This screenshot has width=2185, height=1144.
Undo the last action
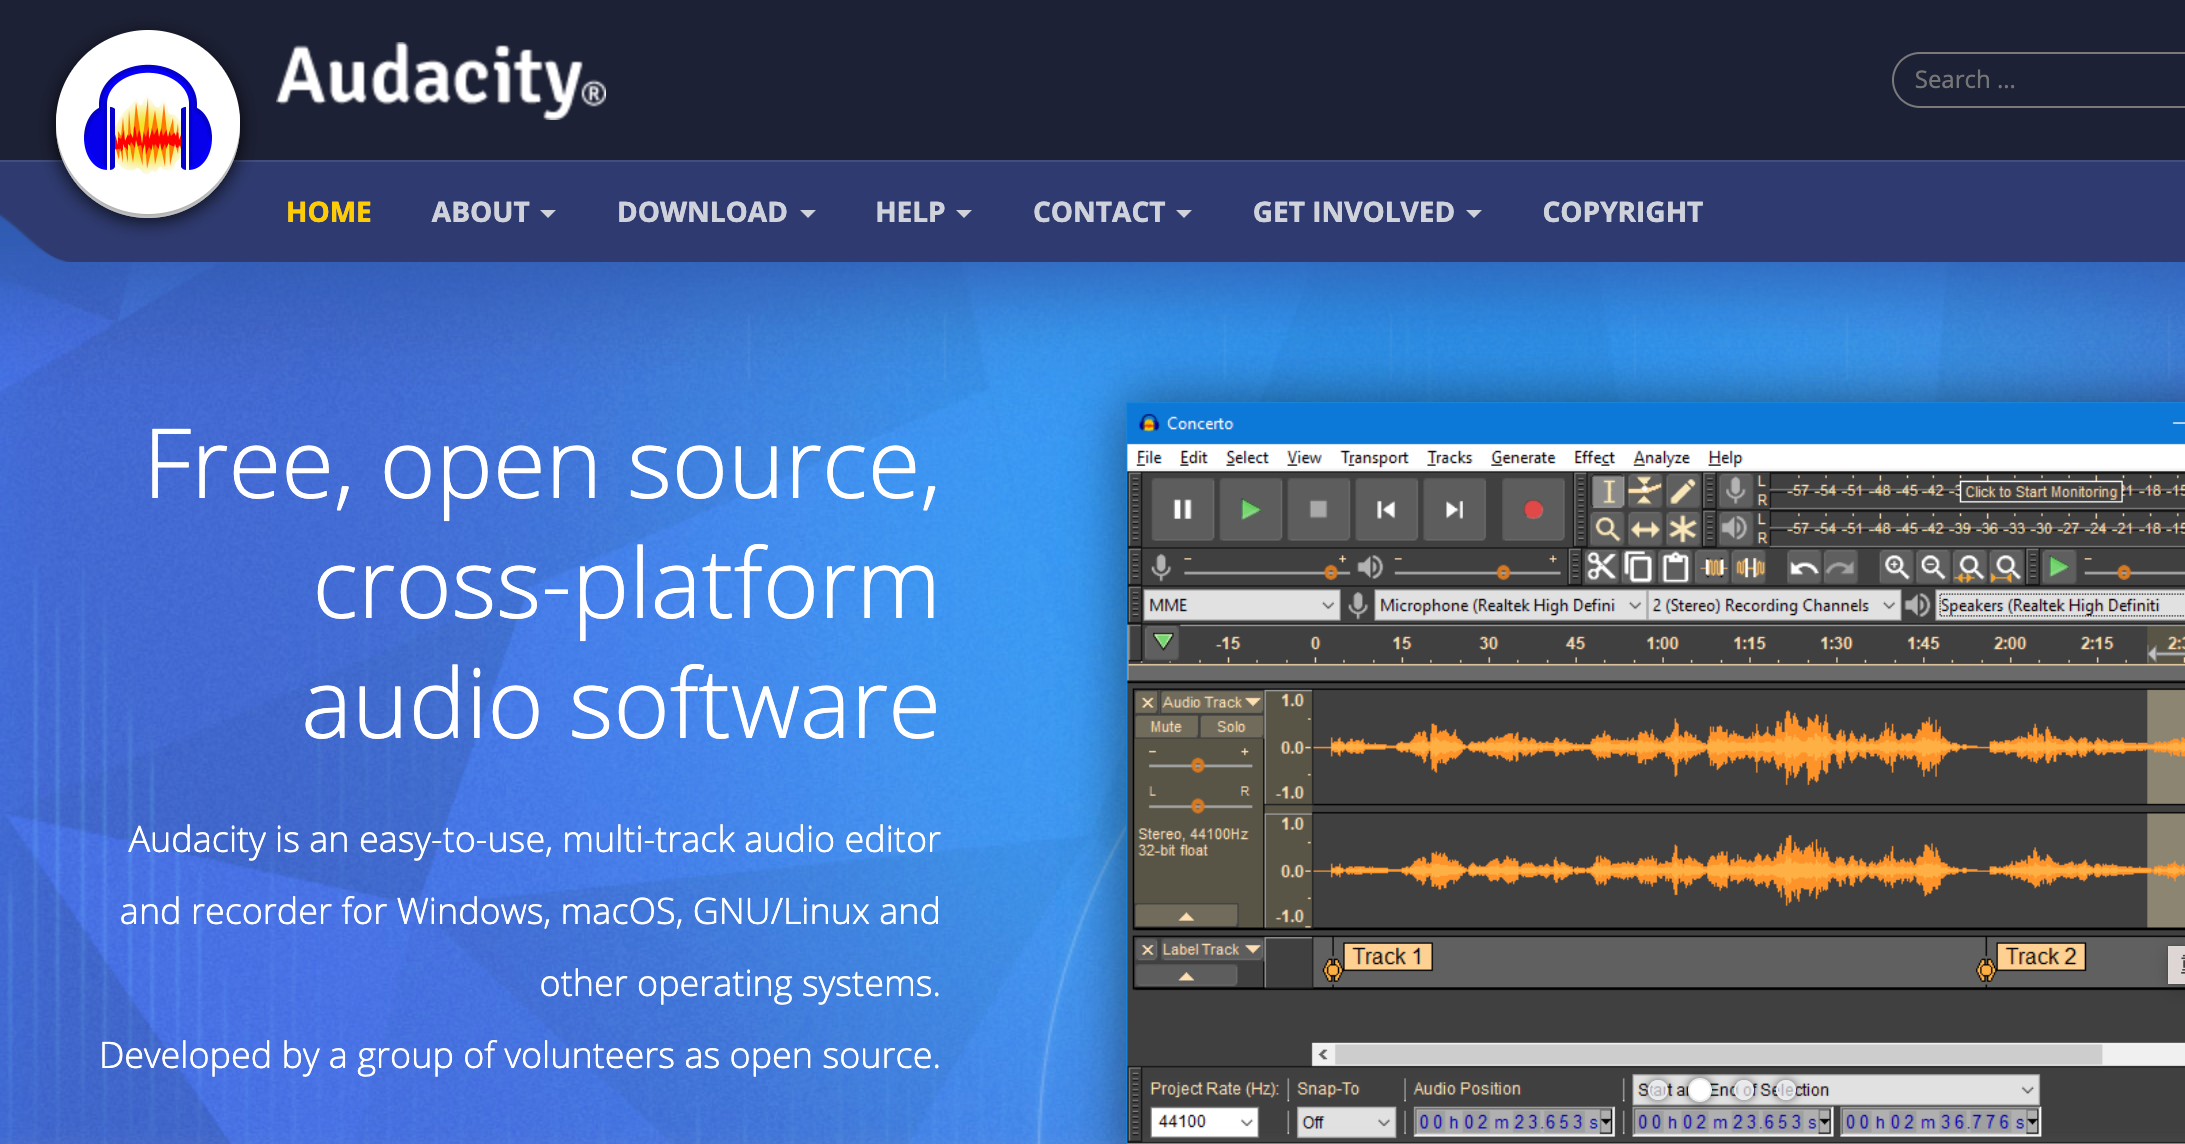pyautogui.click(x=1803, y=568)
